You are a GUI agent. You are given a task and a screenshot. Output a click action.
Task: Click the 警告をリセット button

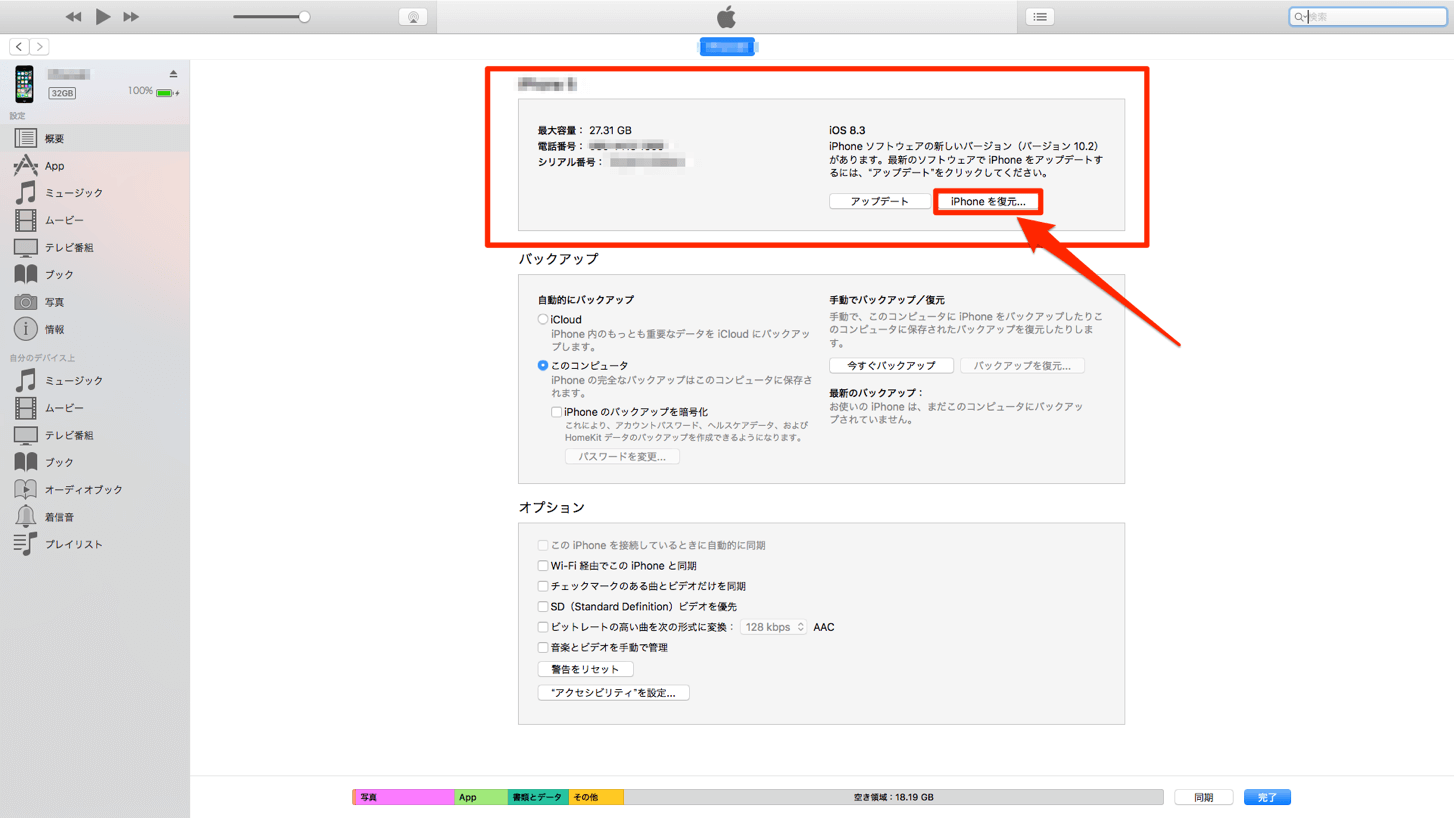point(585,669)
